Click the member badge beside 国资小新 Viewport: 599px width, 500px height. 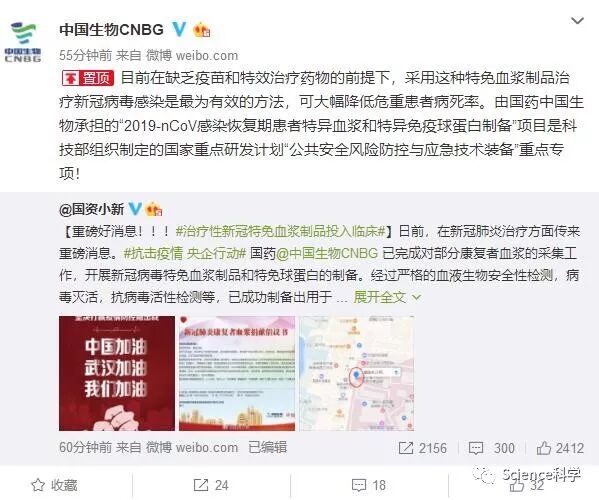click(154, 209)
